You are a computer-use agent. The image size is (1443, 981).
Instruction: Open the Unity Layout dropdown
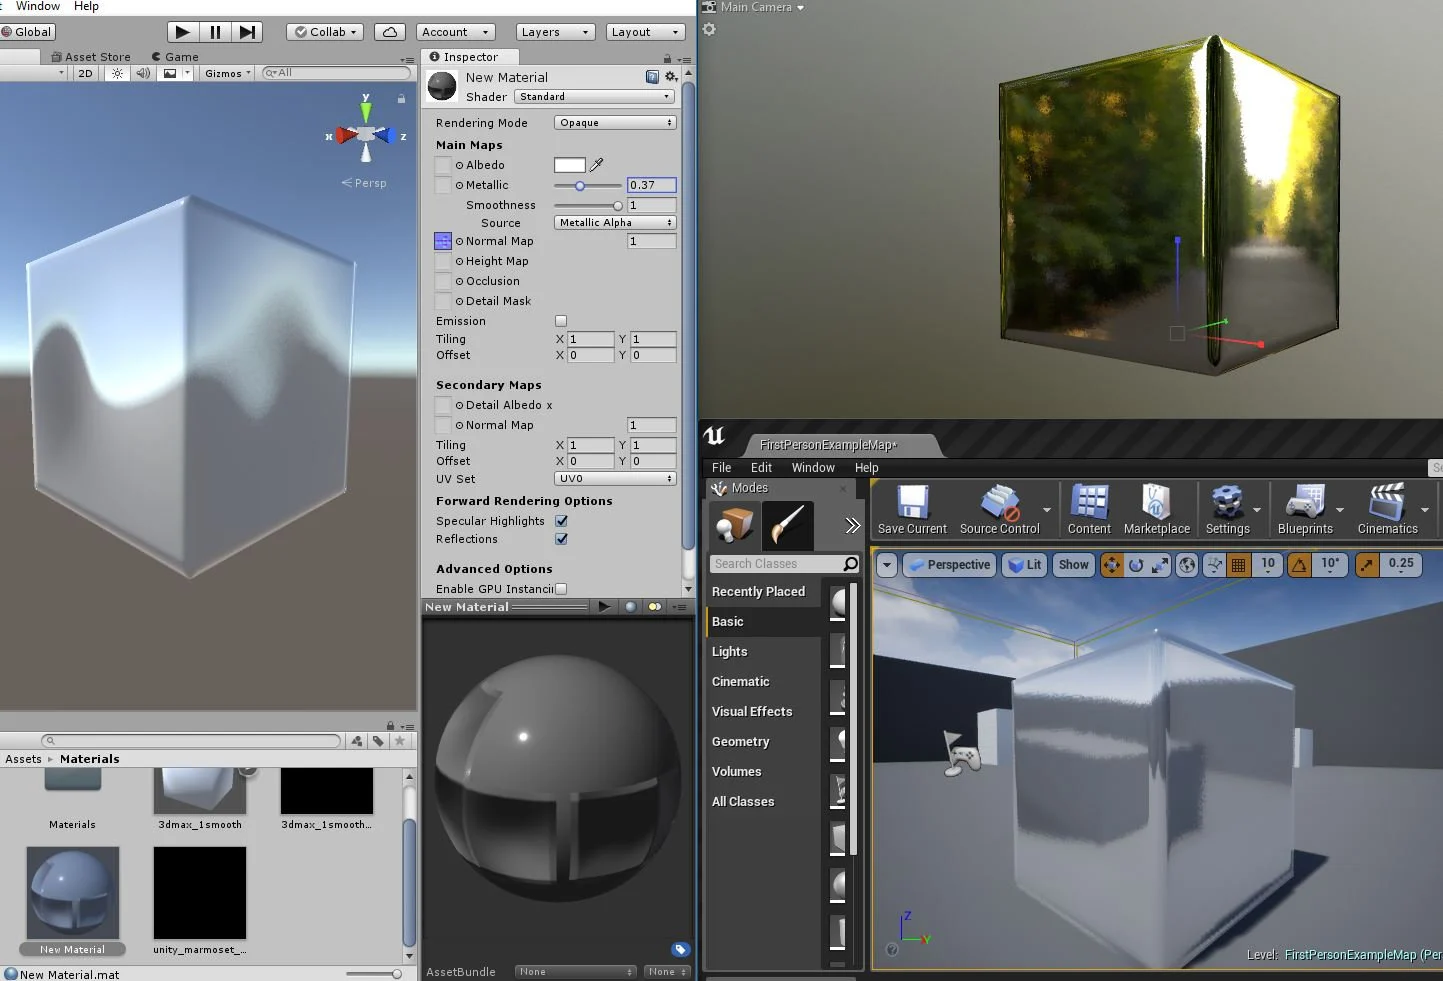click(645, 32)
